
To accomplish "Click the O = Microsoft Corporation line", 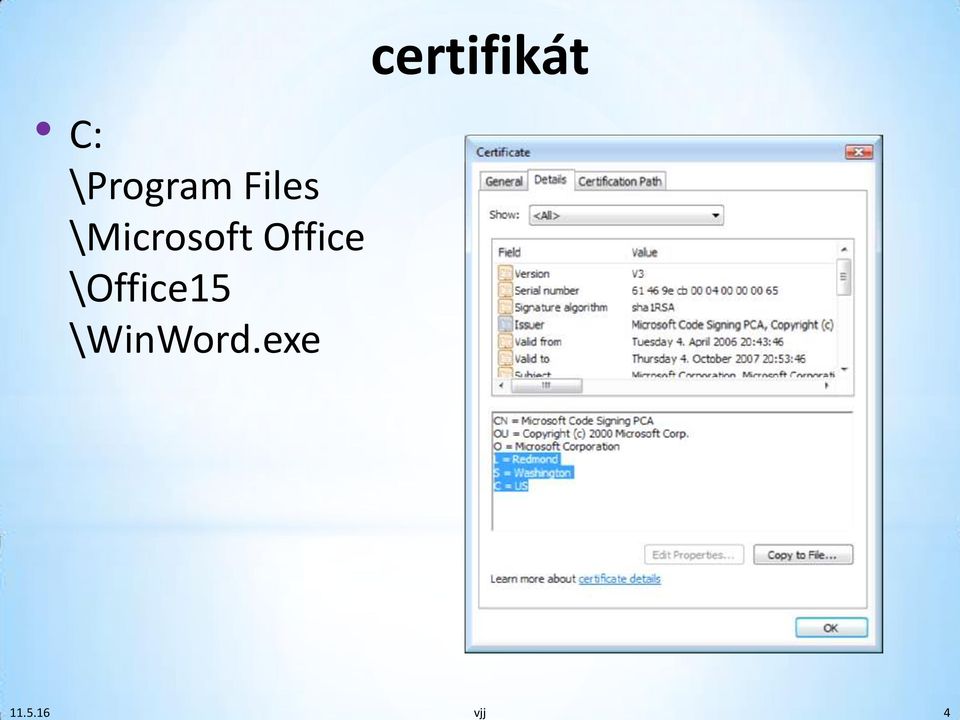I will 557,446.
